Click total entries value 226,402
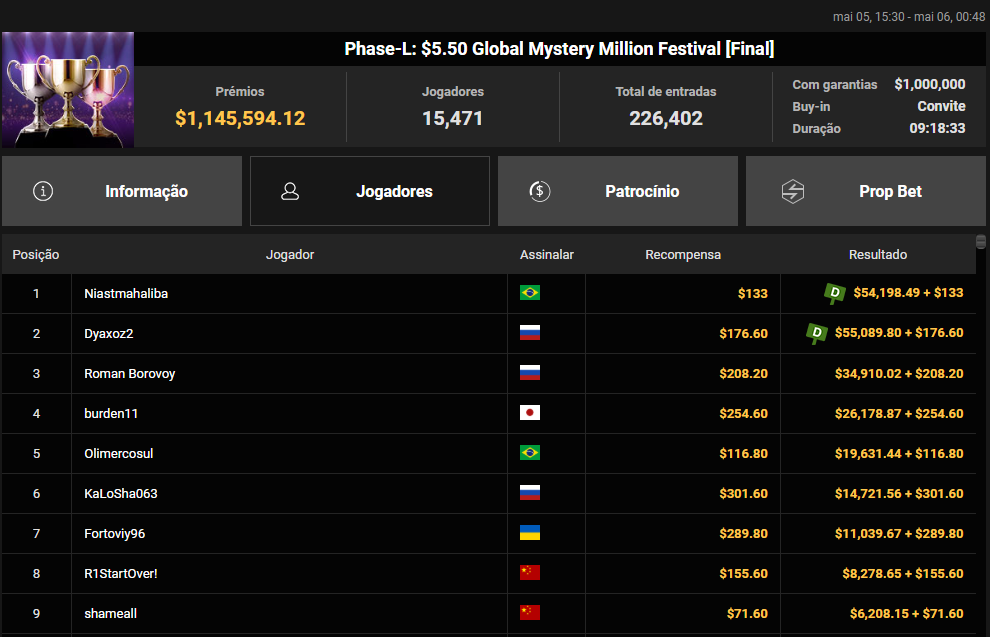The image size is (990, 637). pos(666,118)
